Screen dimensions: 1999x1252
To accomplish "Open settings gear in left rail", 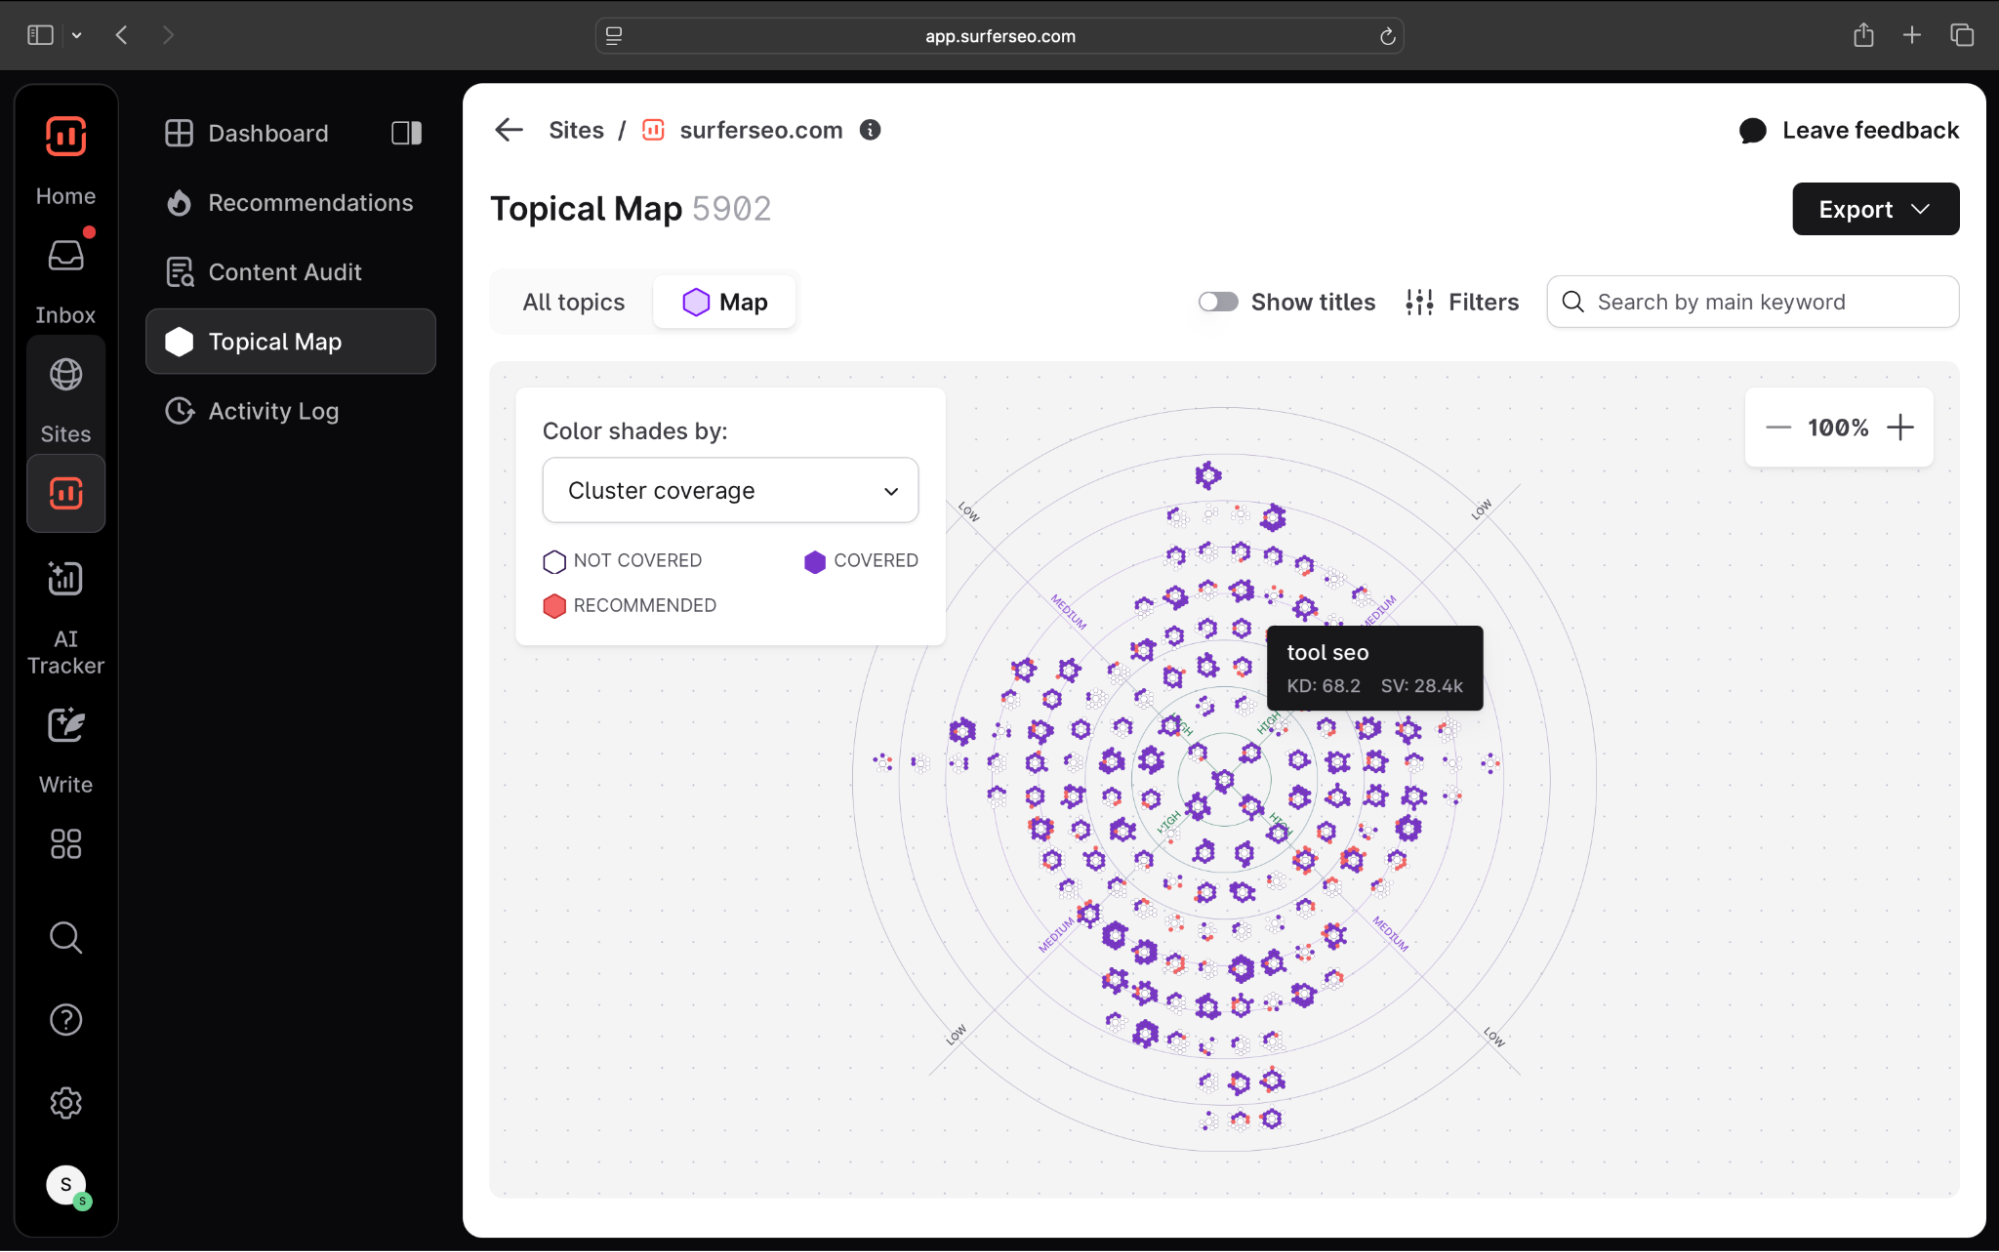I will (x=66, y=1103).
